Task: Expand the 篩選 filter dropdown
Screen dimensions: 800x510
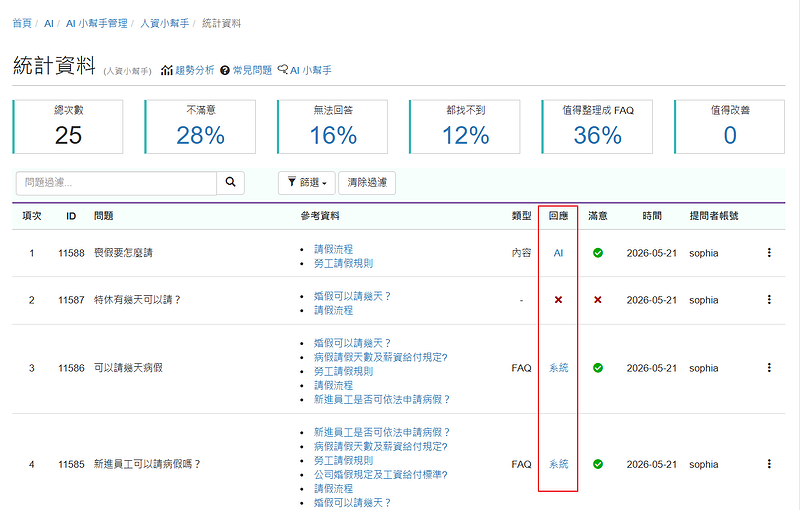Action: tap(307, 183)
